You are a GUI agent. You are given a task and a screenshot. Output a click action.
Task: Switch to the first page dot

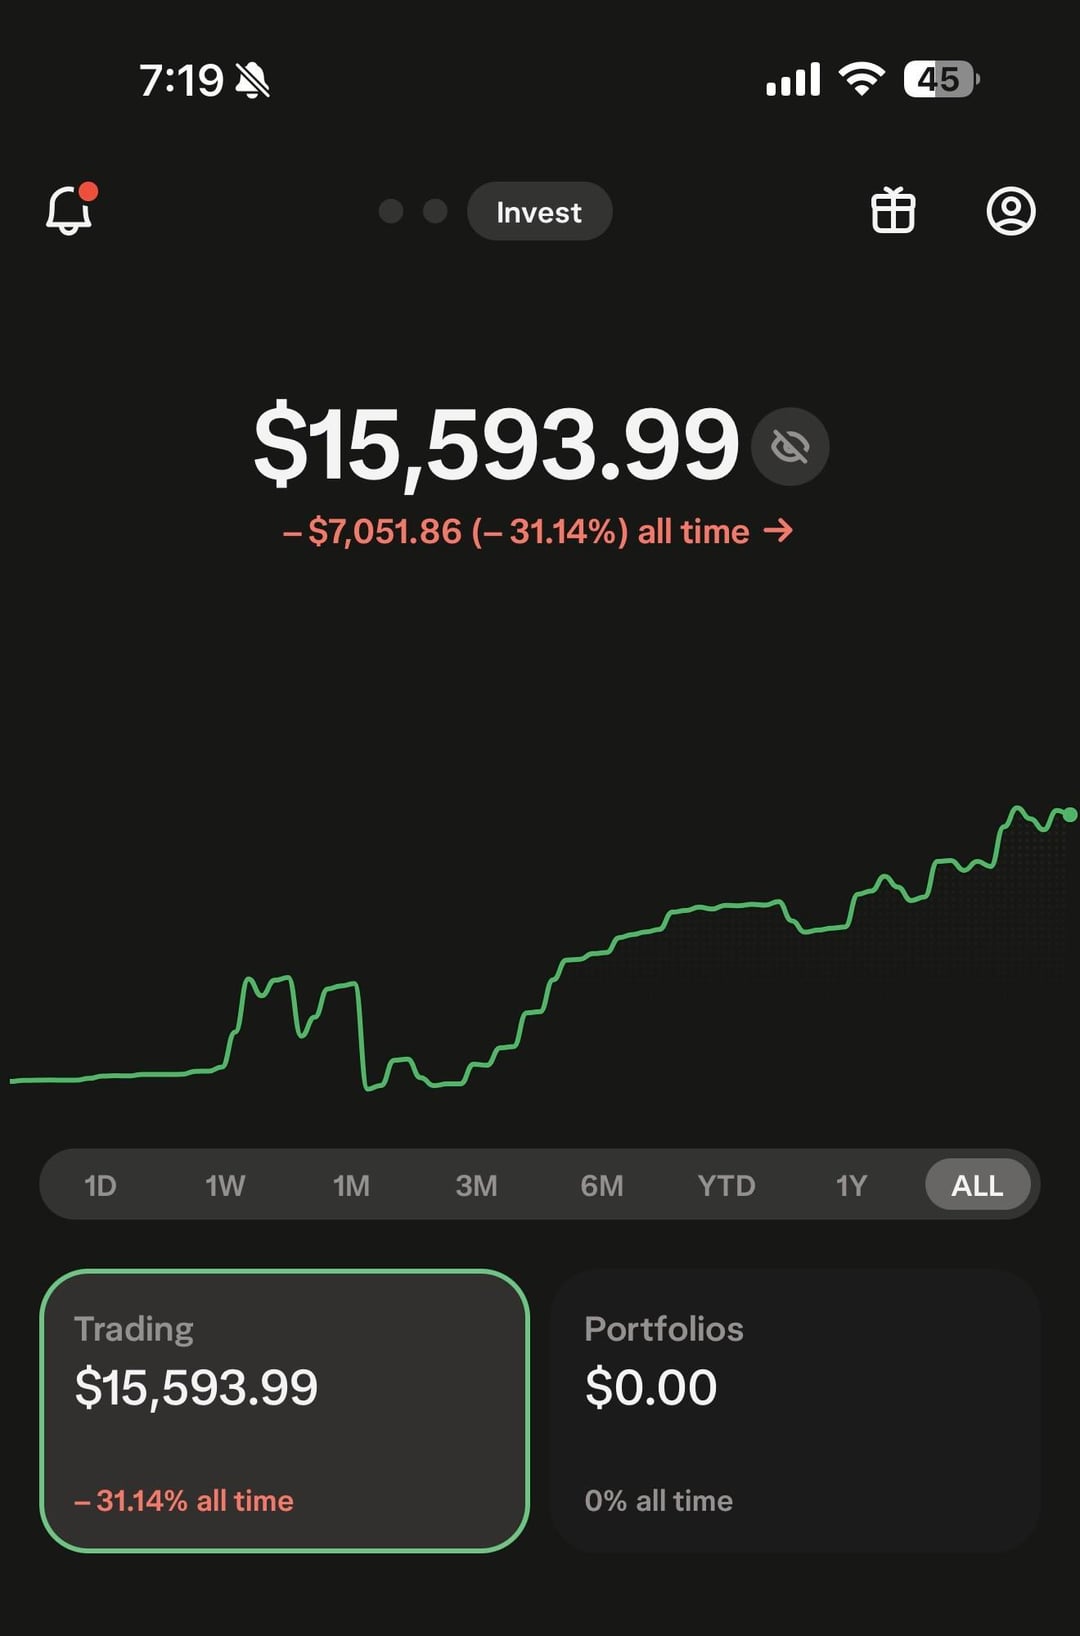(391, 211)
